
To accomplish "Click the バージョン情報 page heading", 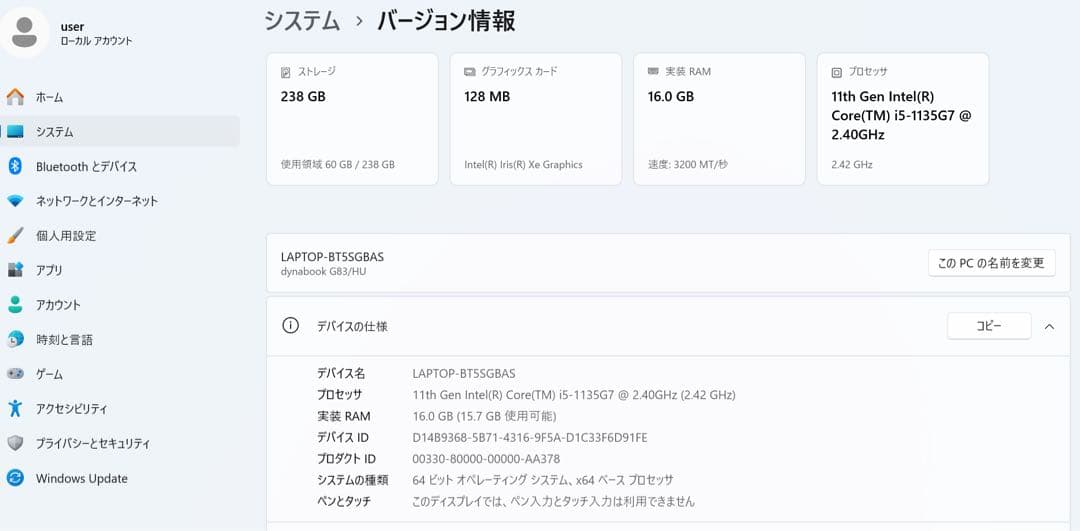I will (x=446, y=21).
